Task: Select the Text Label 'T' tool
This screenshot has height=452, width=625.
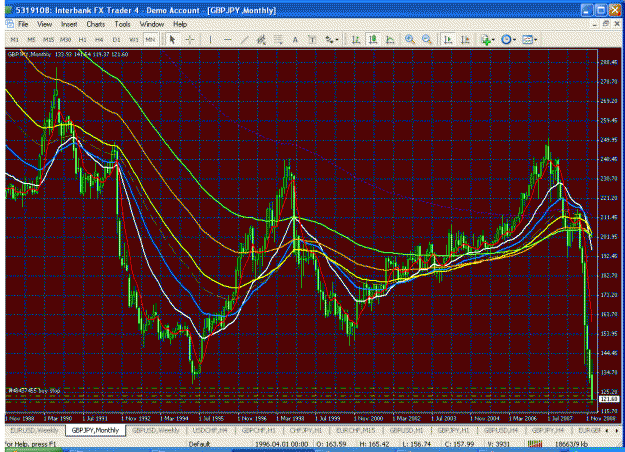Action: pos(312,39)
